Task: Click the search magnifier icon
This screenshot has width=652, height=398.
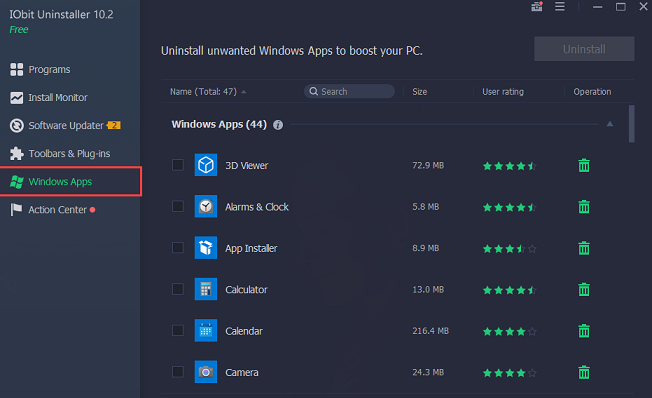Action: tap(314, 91)
